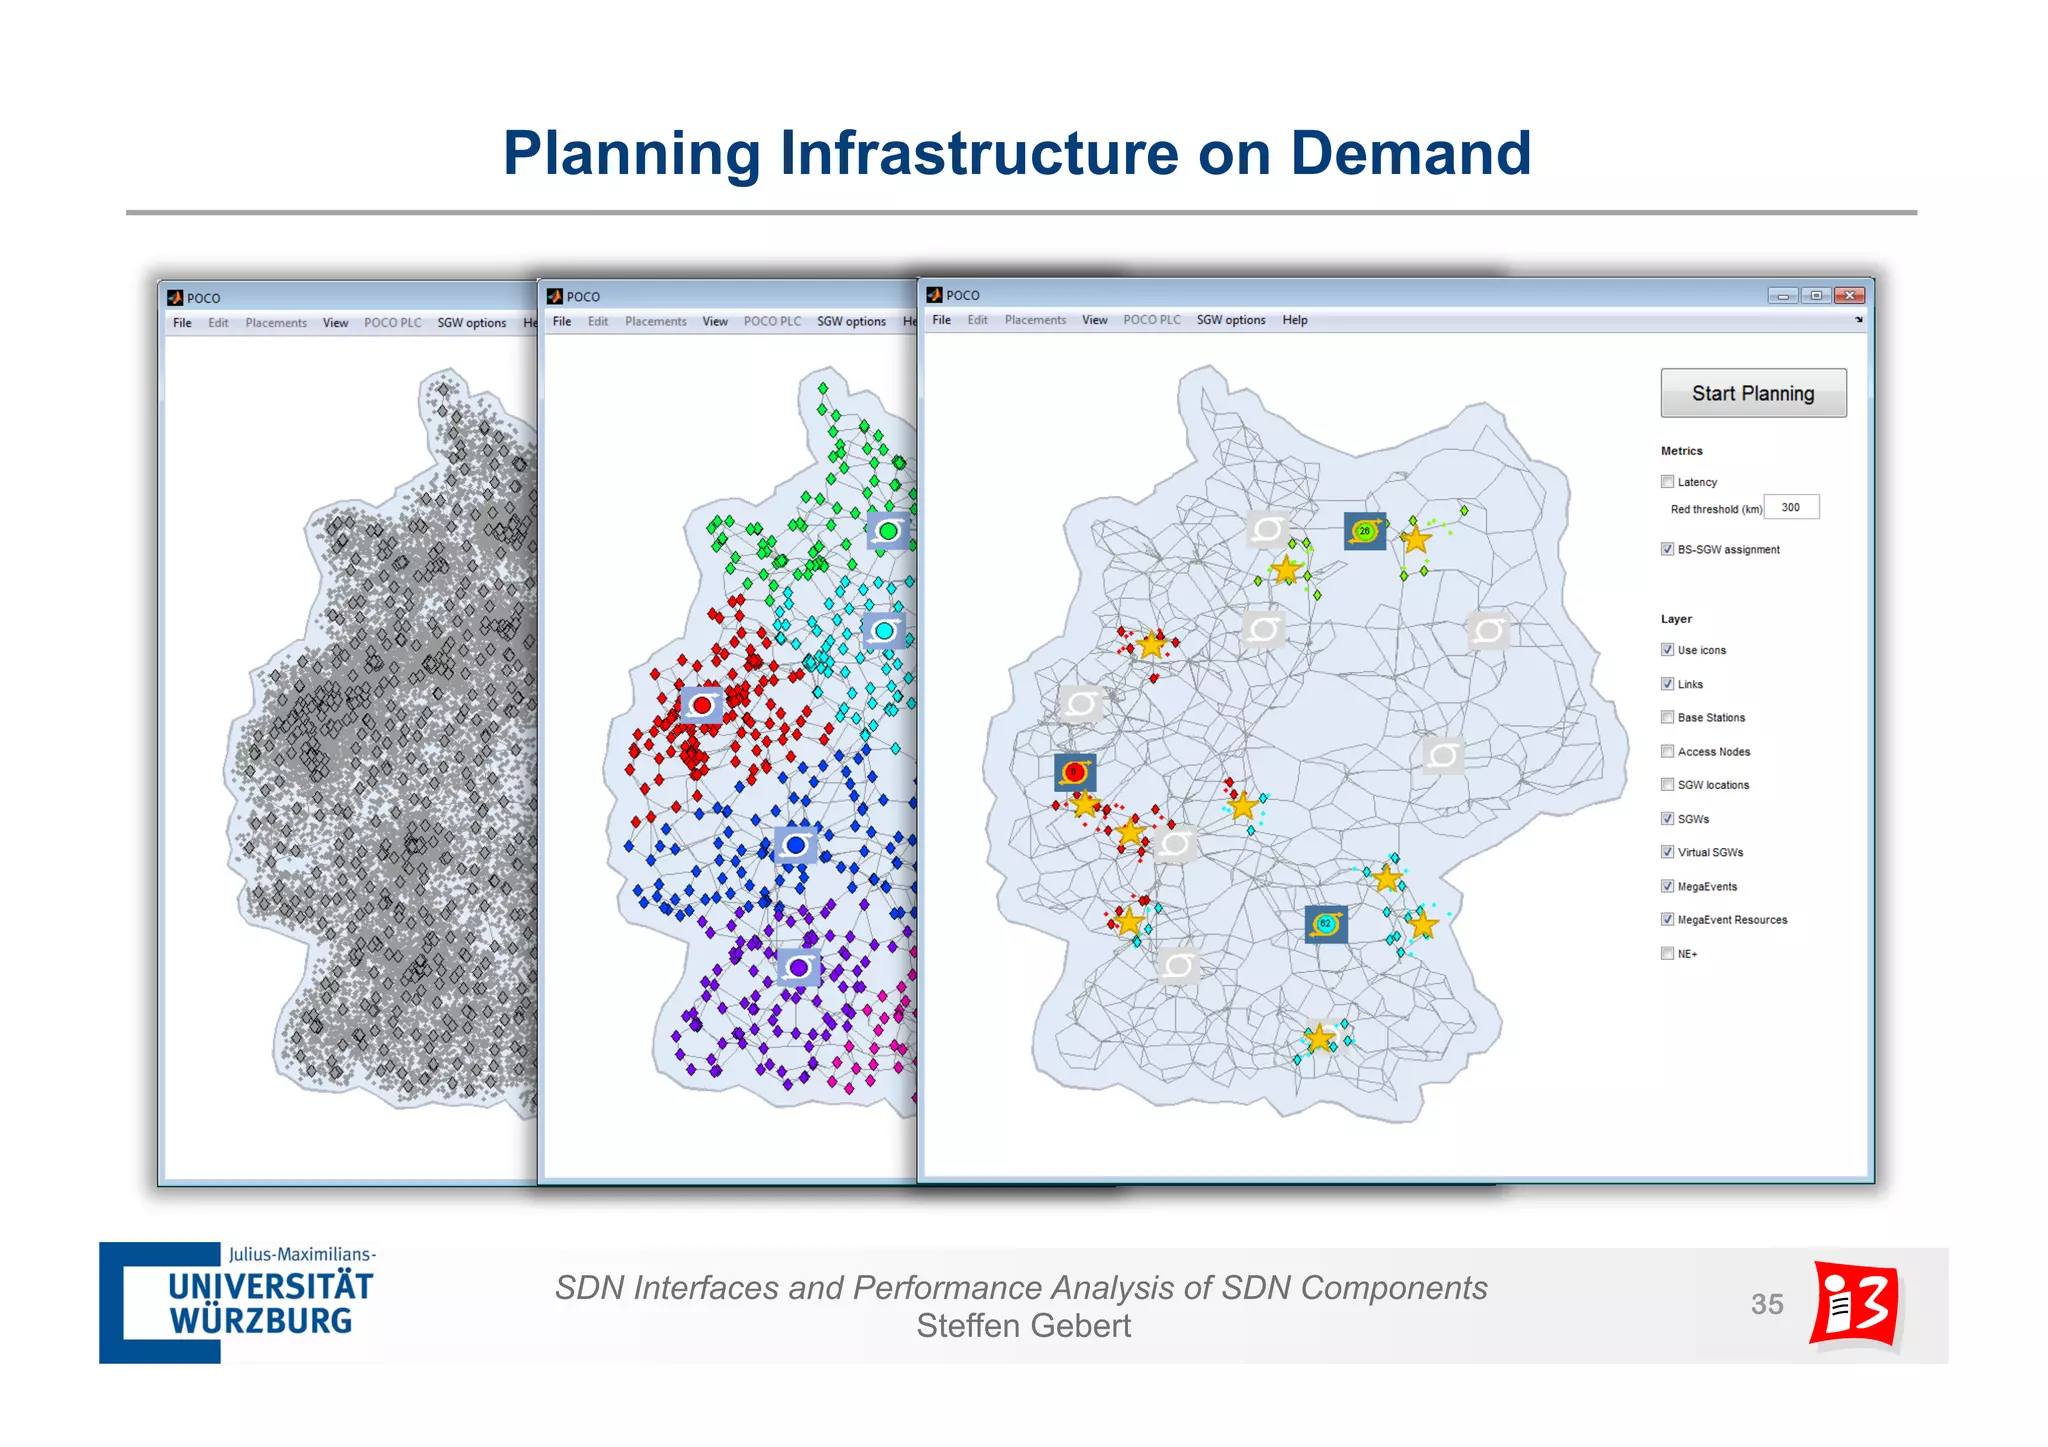Select upper star of pair right of 62 SGW
The height and width of the screenshot is (1447, 2048).
click(1387, 879)
